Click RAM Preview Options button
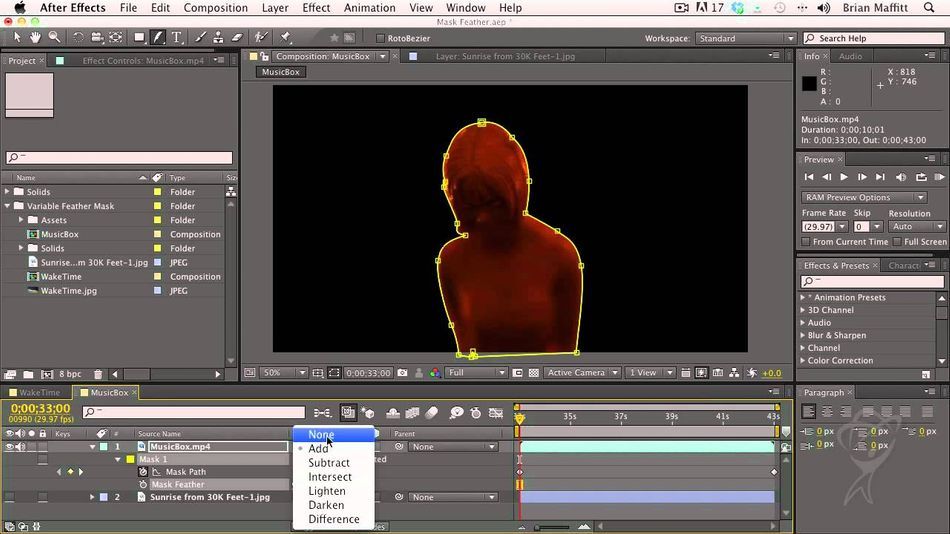Viewport: 950px width, 534px height. 864,198
